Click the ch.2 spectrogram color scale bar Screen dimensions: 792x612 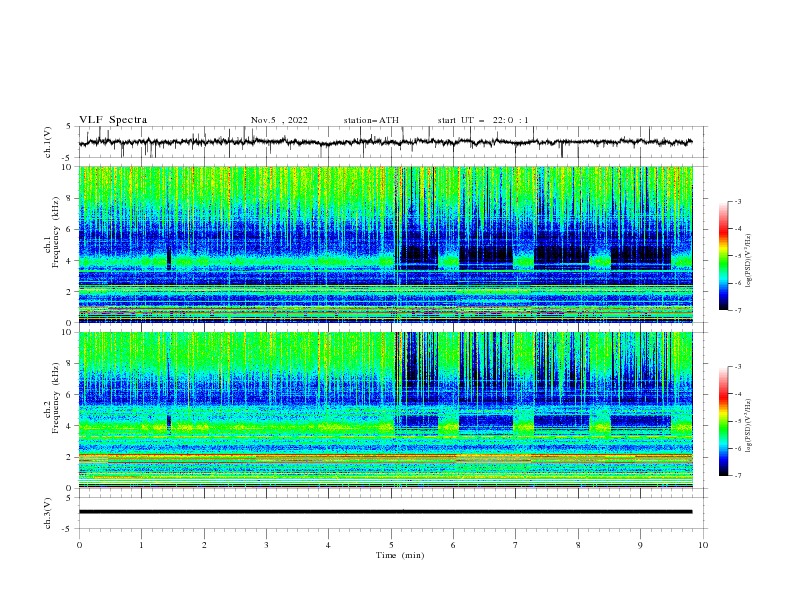point(723,421)
